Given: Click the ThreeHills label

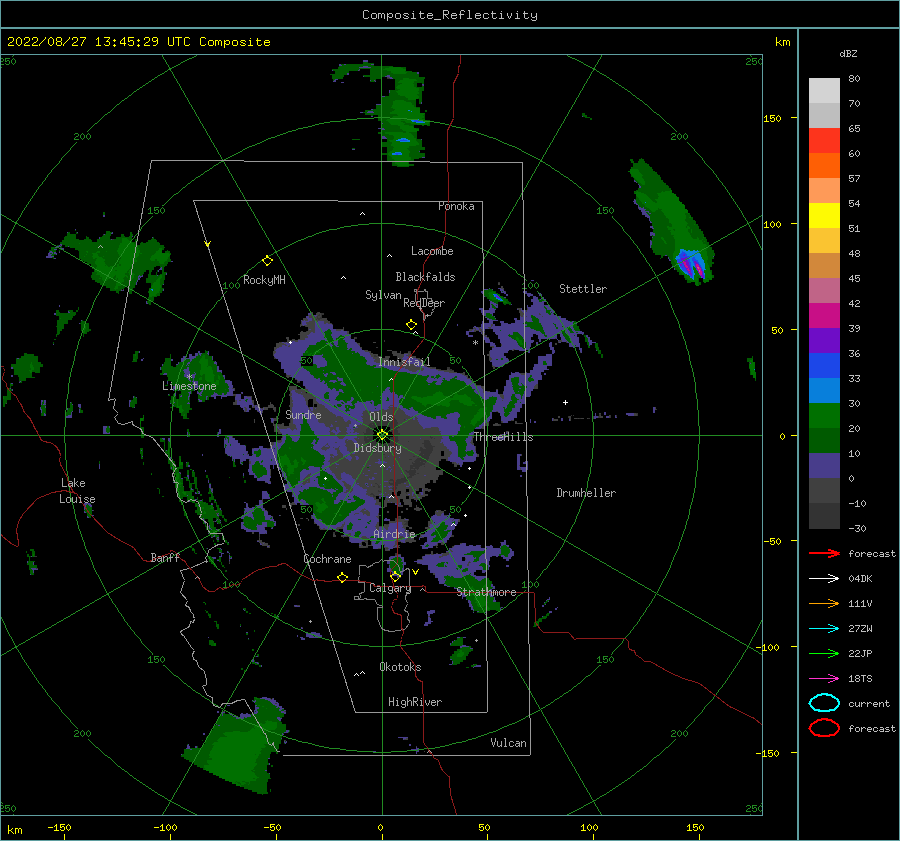Looking at the screenshot, I should 503,437.
